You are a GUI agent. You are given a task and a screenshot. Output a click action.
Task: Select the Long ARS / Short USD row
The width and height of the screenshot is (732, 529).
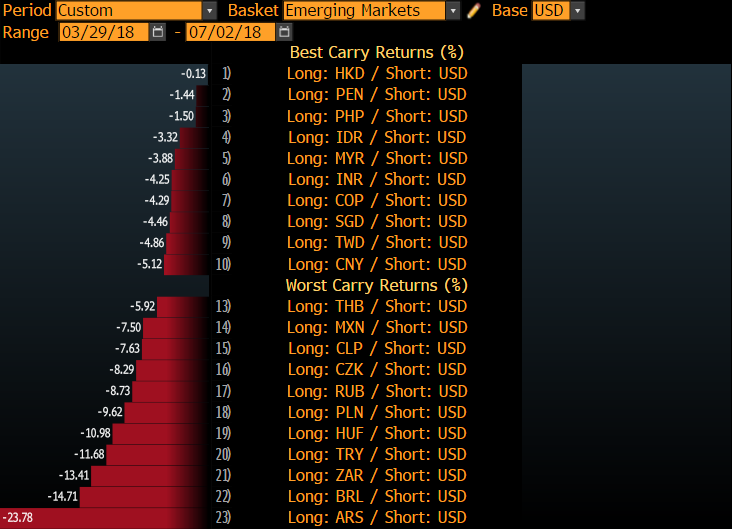(376, 517)
